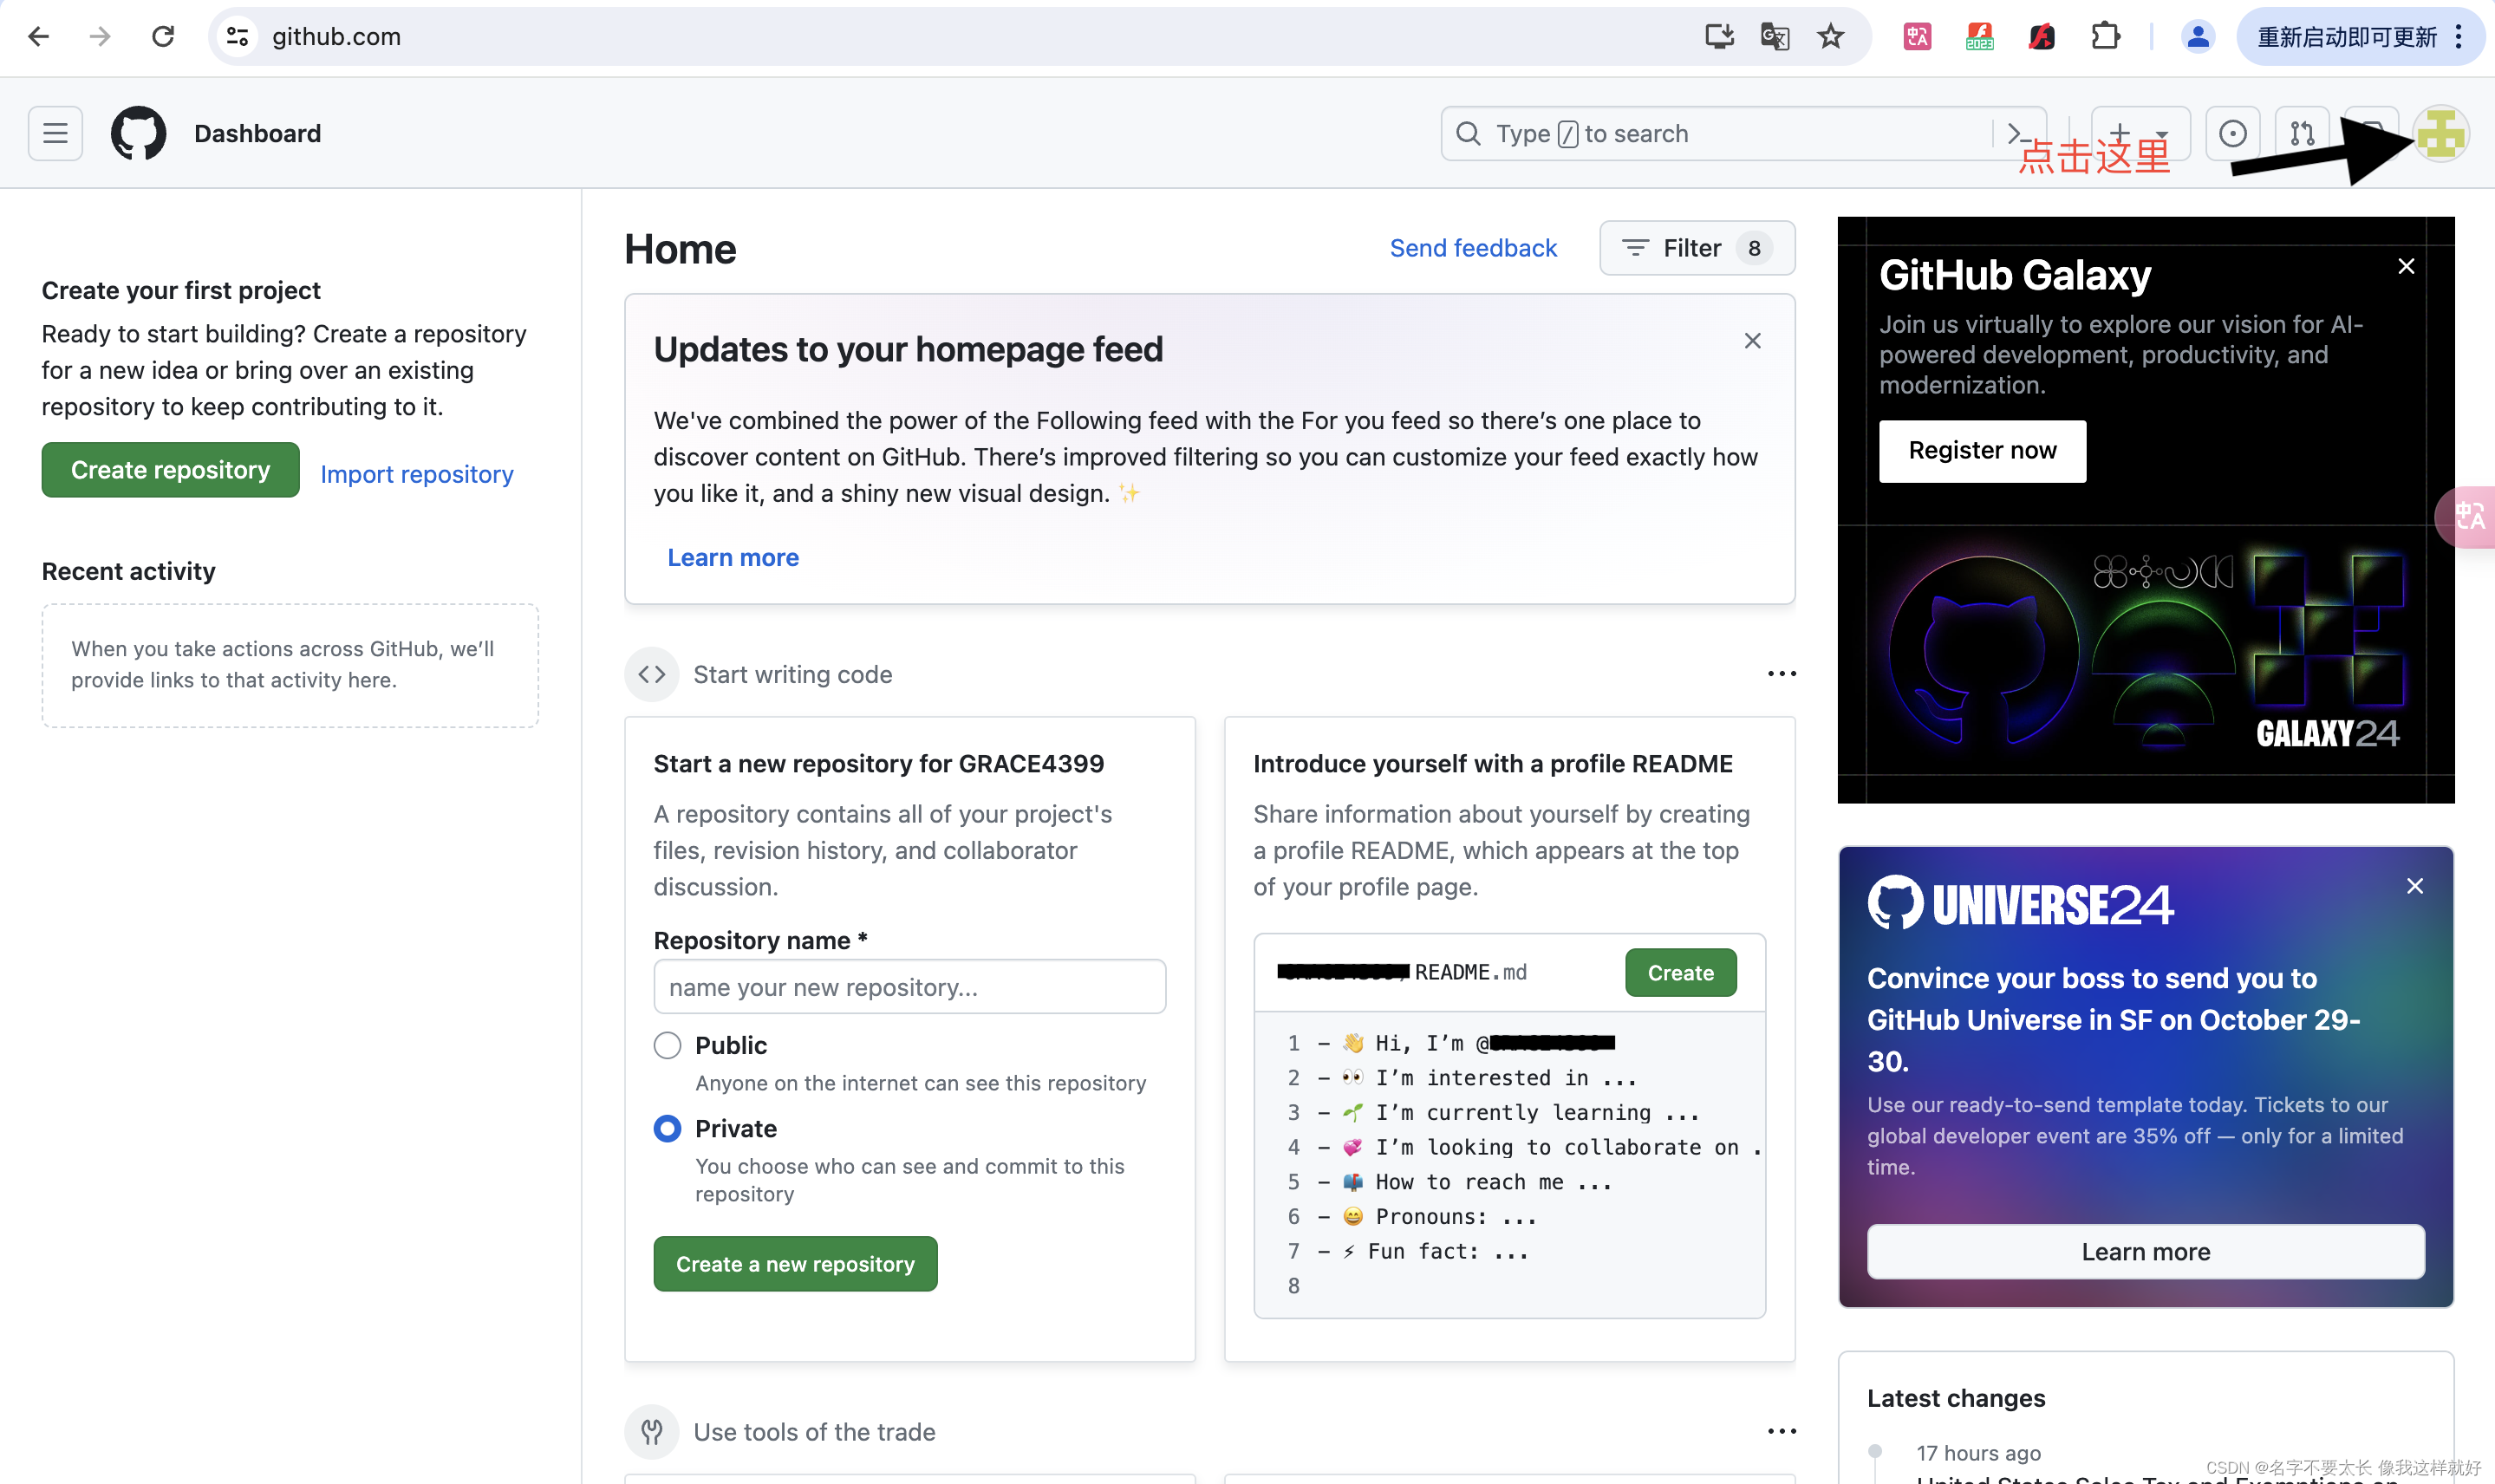Click the Send feedback link
Image resolution: width=2495 pixels, height=1484 pixels.
[1473, 248]
